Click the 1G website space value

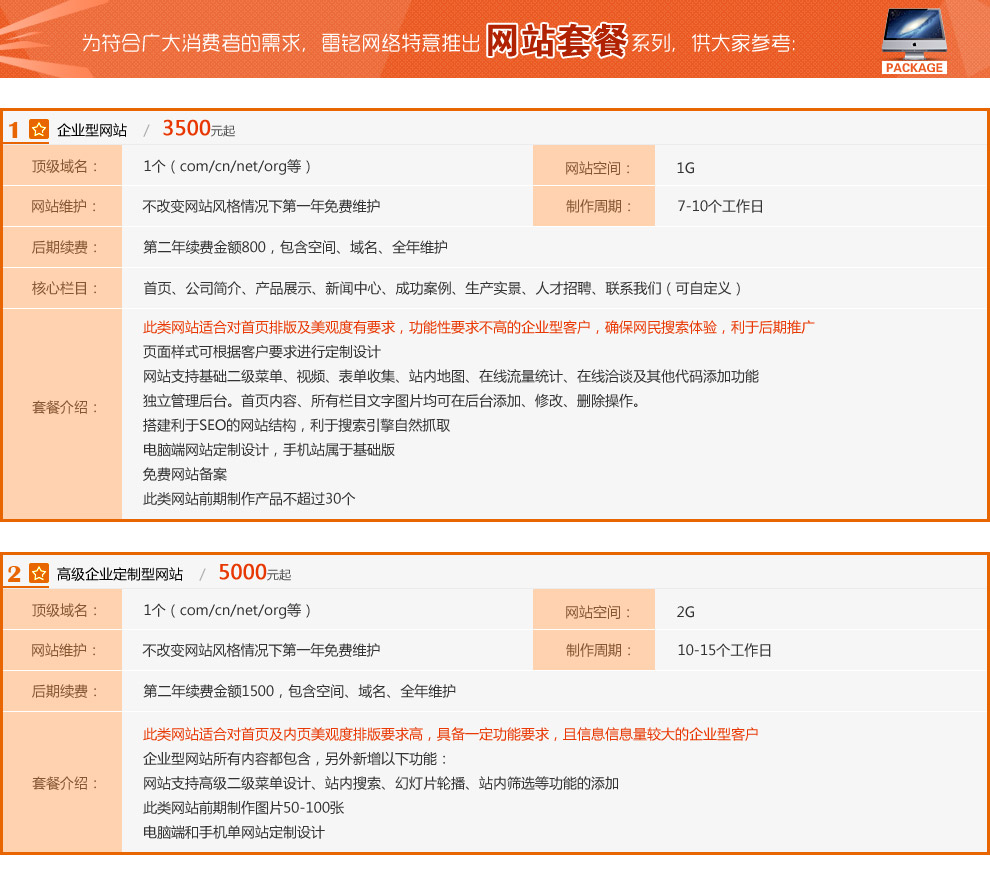coord(686,168)
